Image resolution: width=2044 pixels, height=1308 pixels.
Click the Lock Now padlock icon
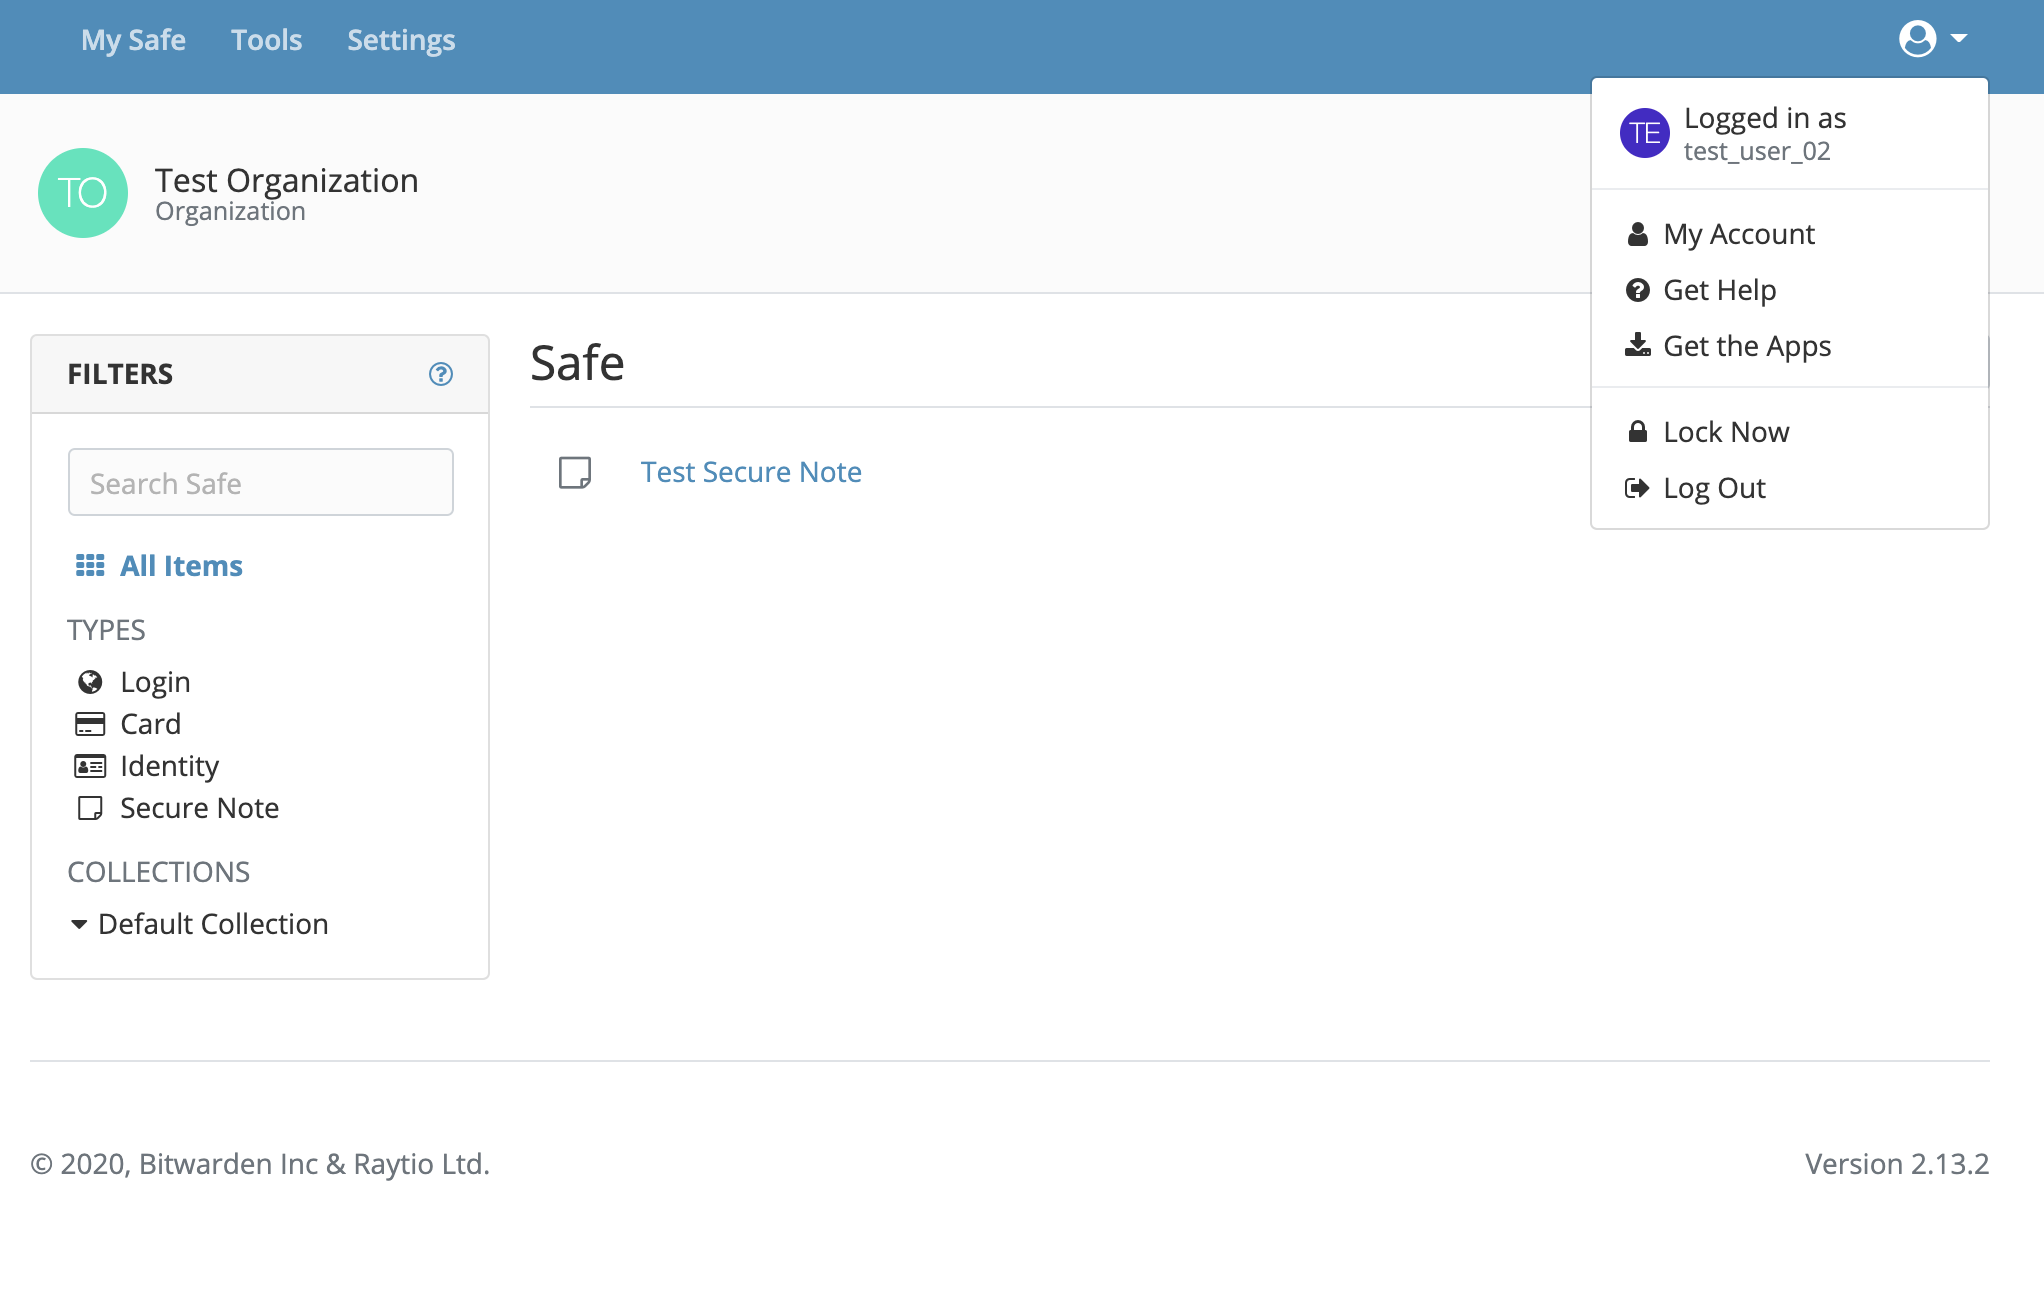pyautogui.click(x=1638, y=431)
